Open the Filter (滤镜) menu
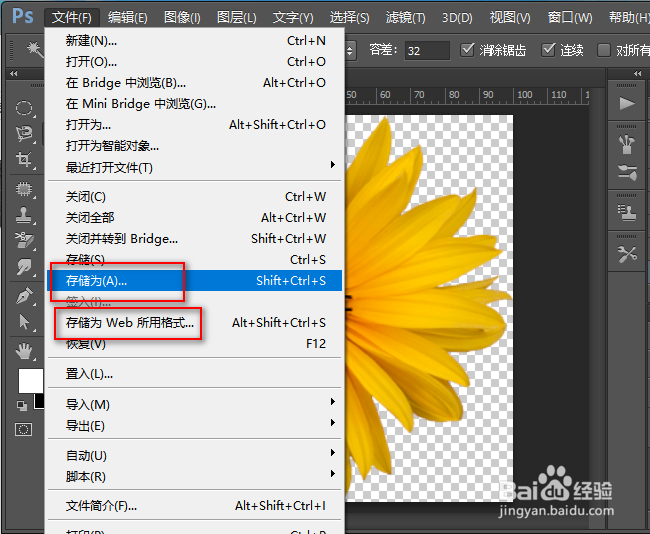Viewport: 650px width, 534px height. pos(405,17)
